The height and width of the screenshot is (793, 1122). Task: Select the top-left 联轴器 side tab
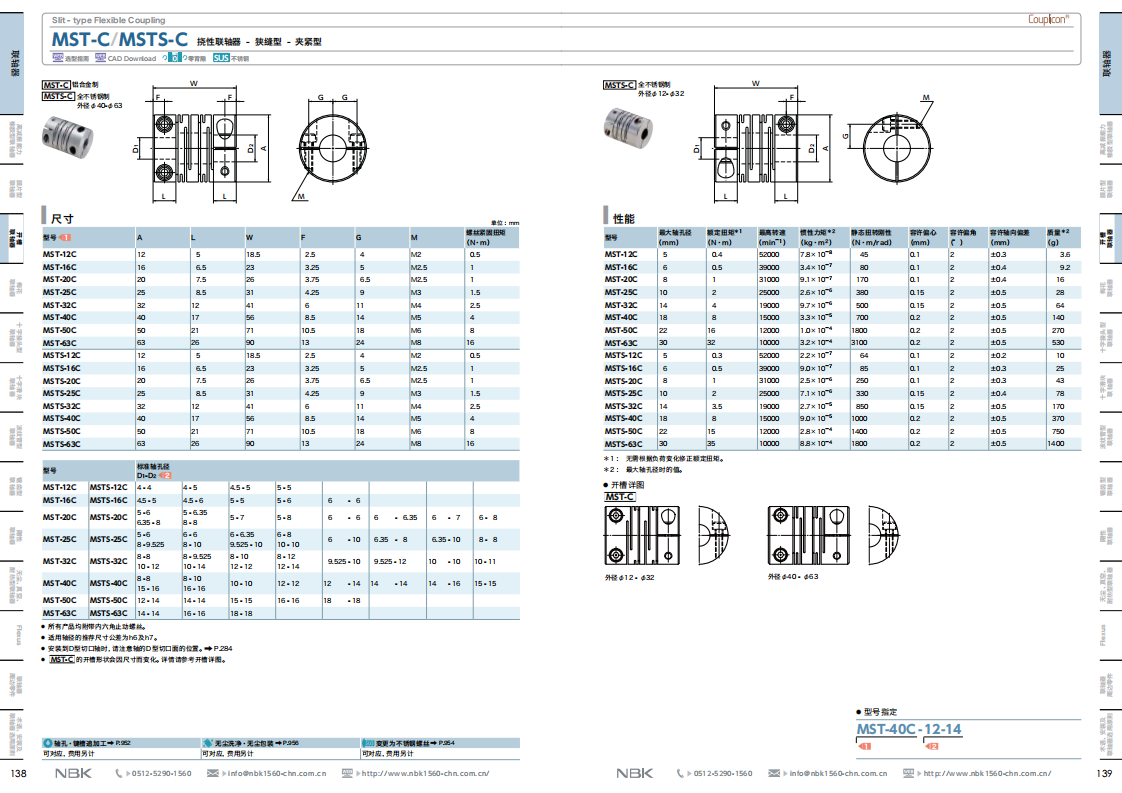(11, 64)
